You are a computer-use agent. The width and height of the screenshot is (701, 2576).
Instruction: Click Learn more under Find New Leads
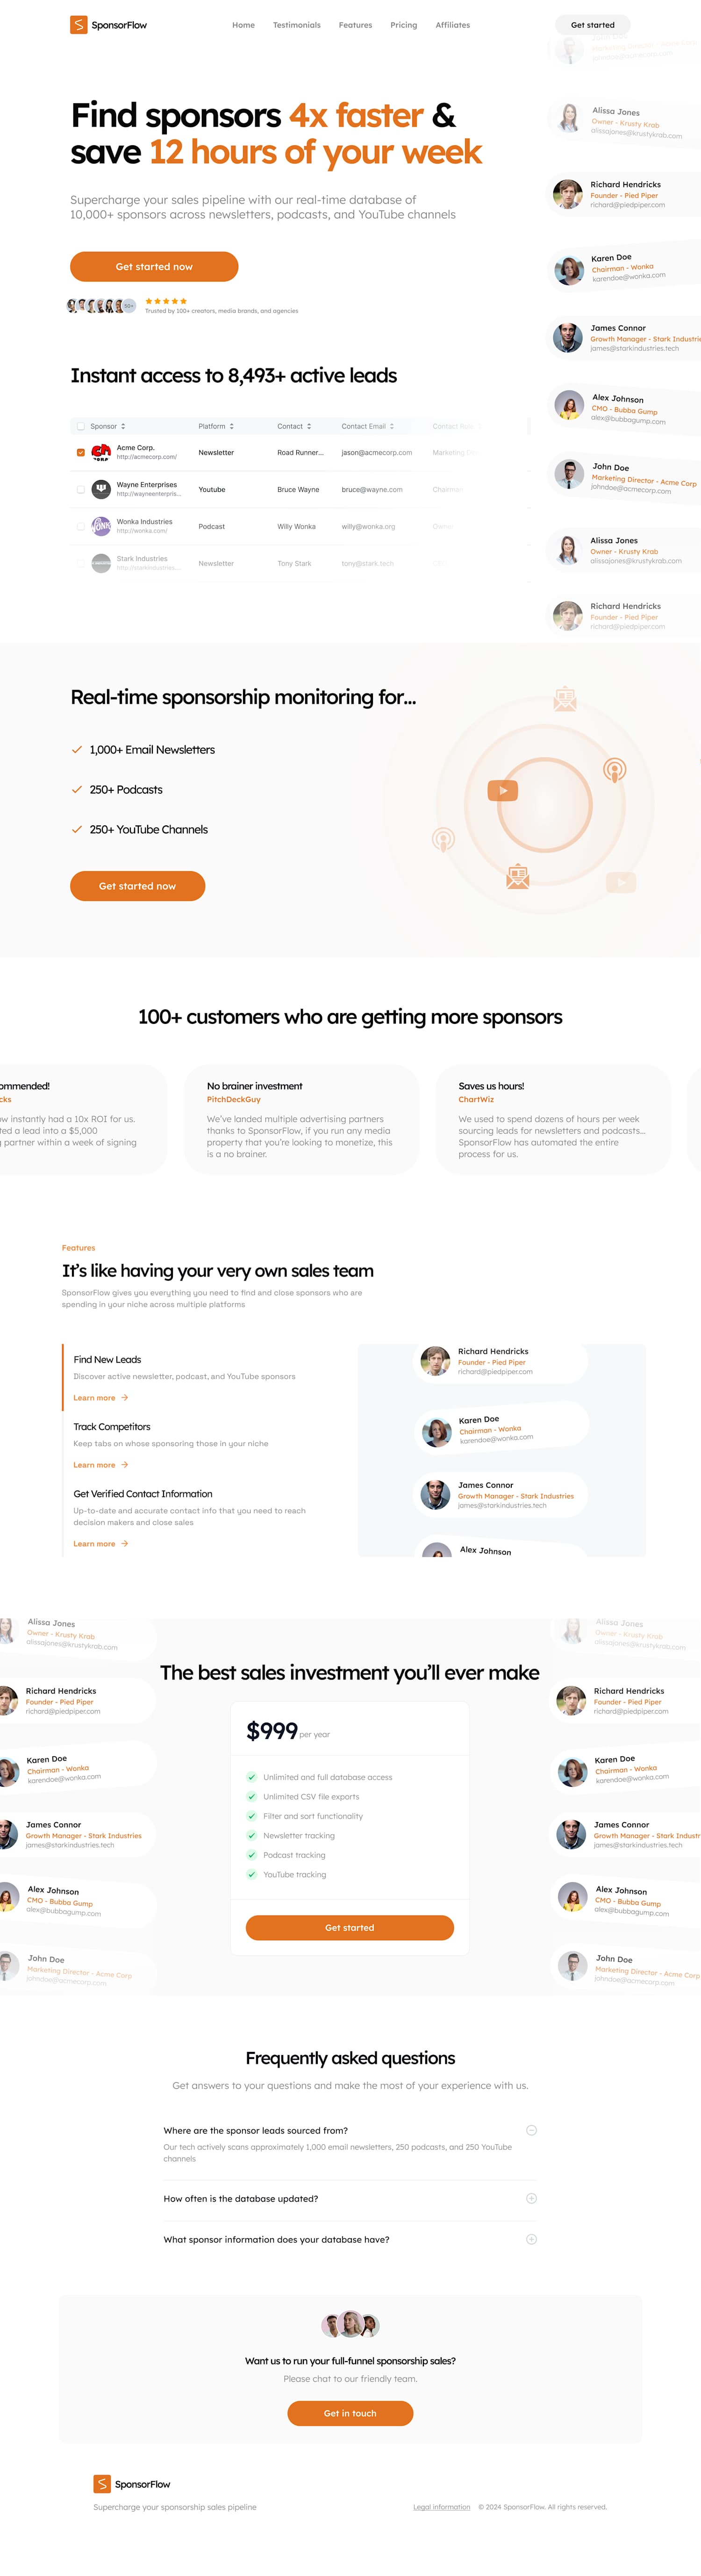pos(101,1398)
